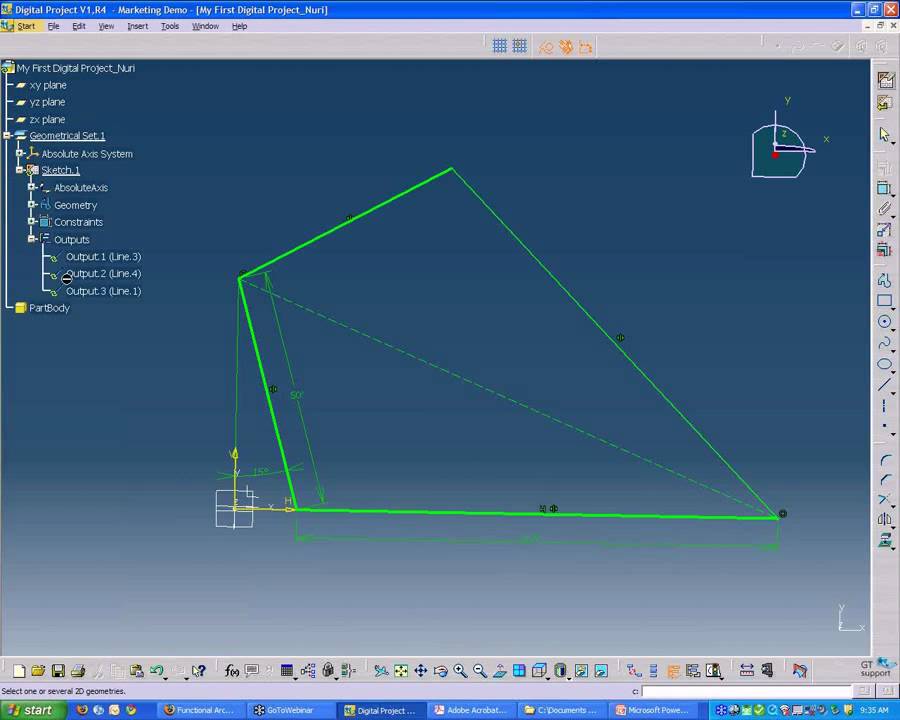
Task: Select the Corner tool
Action: [x=885, y=460]
